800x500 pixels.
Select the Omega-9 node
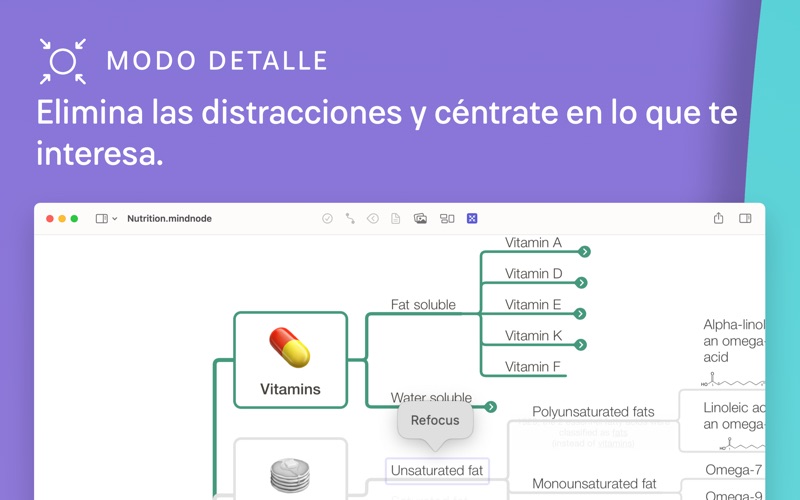click(734, 494)
